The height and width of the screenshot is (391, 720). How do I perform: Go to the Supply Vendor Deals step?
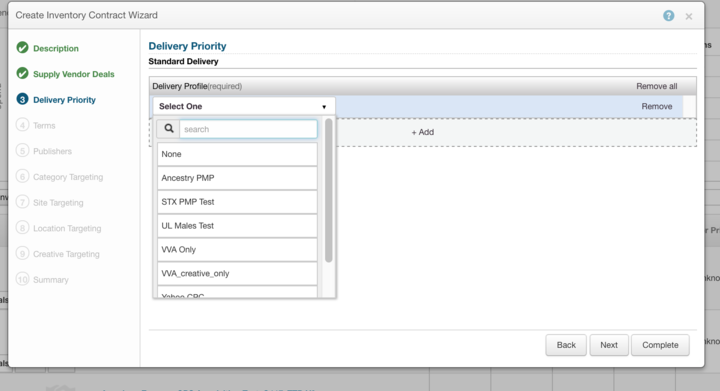pos(73,74)
